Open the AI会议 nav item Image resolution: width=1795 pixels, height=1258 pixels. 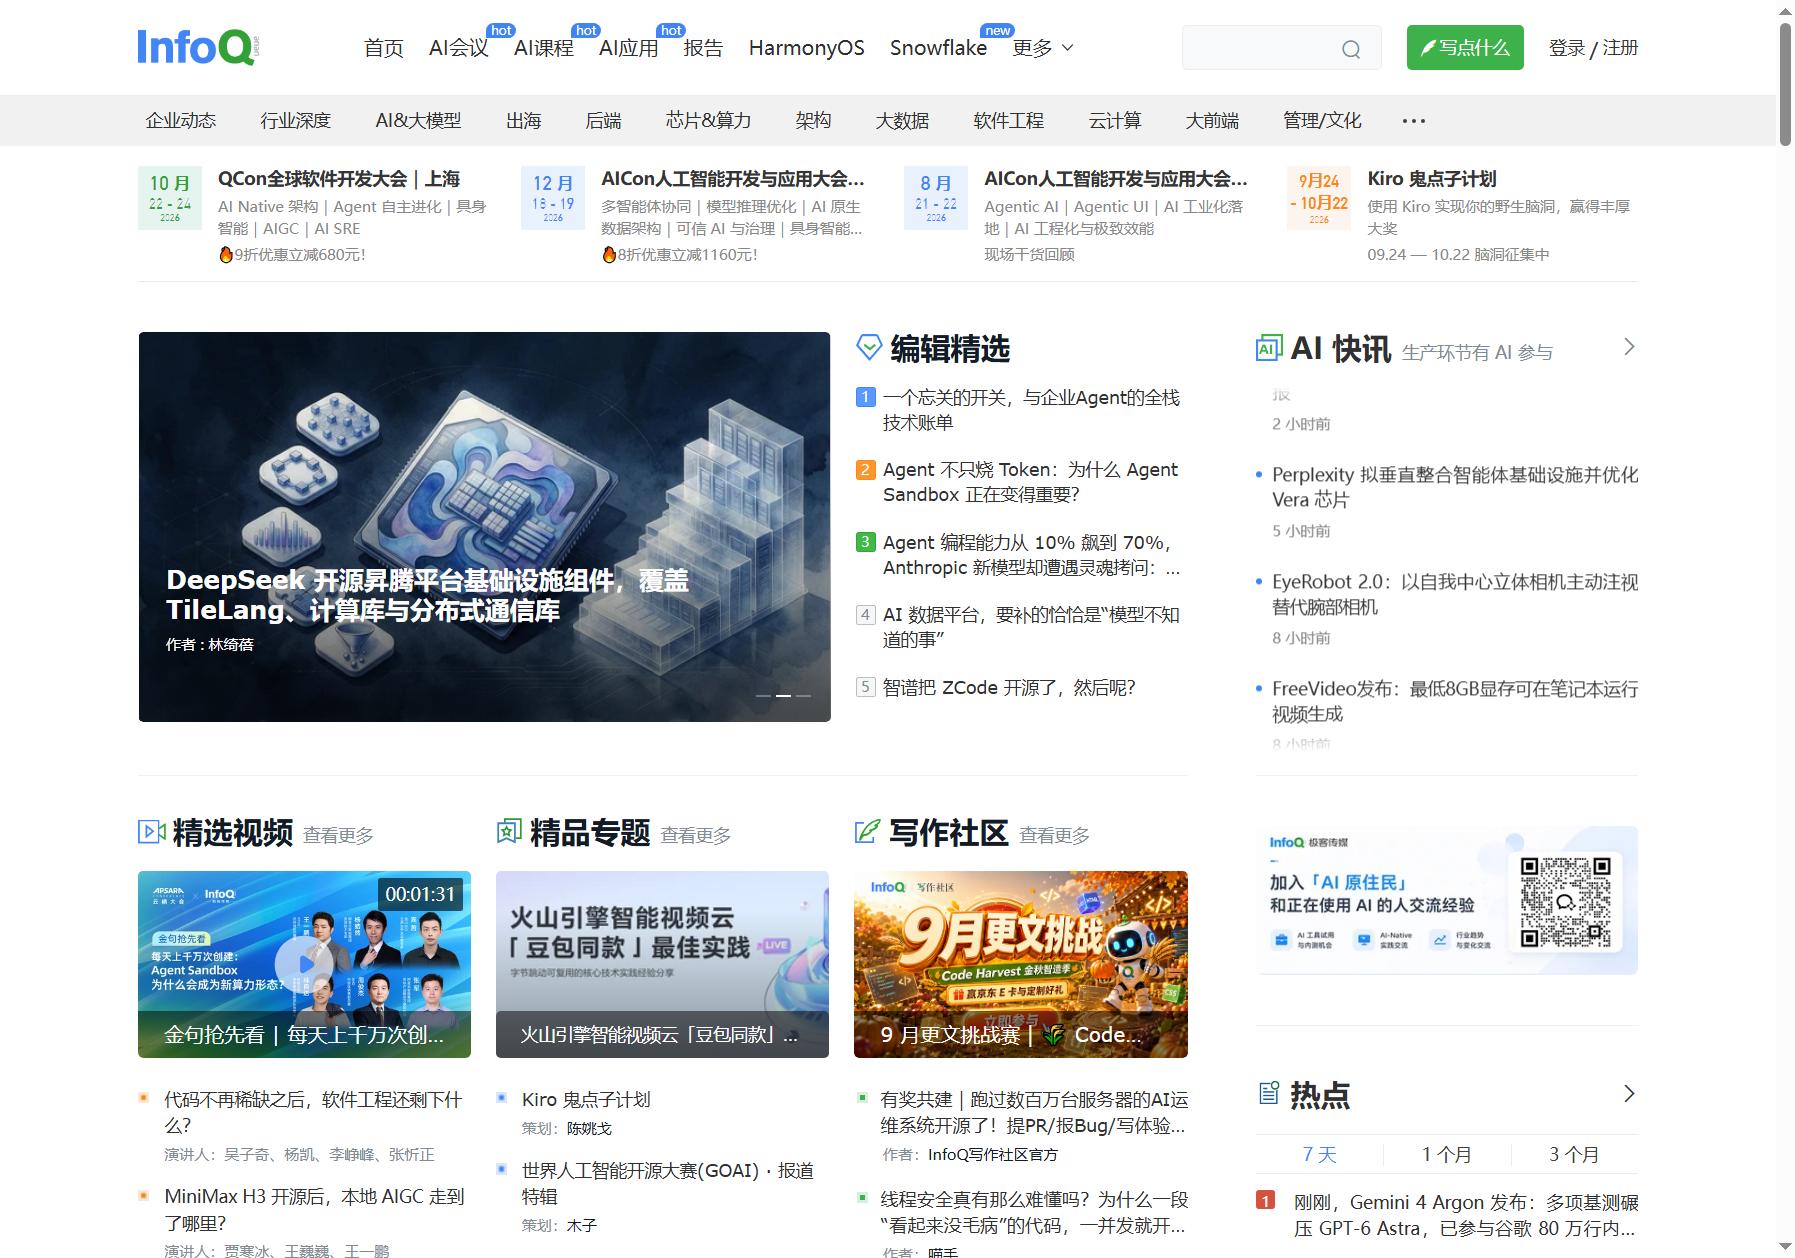pyautogui.click(x=459, y=48)
